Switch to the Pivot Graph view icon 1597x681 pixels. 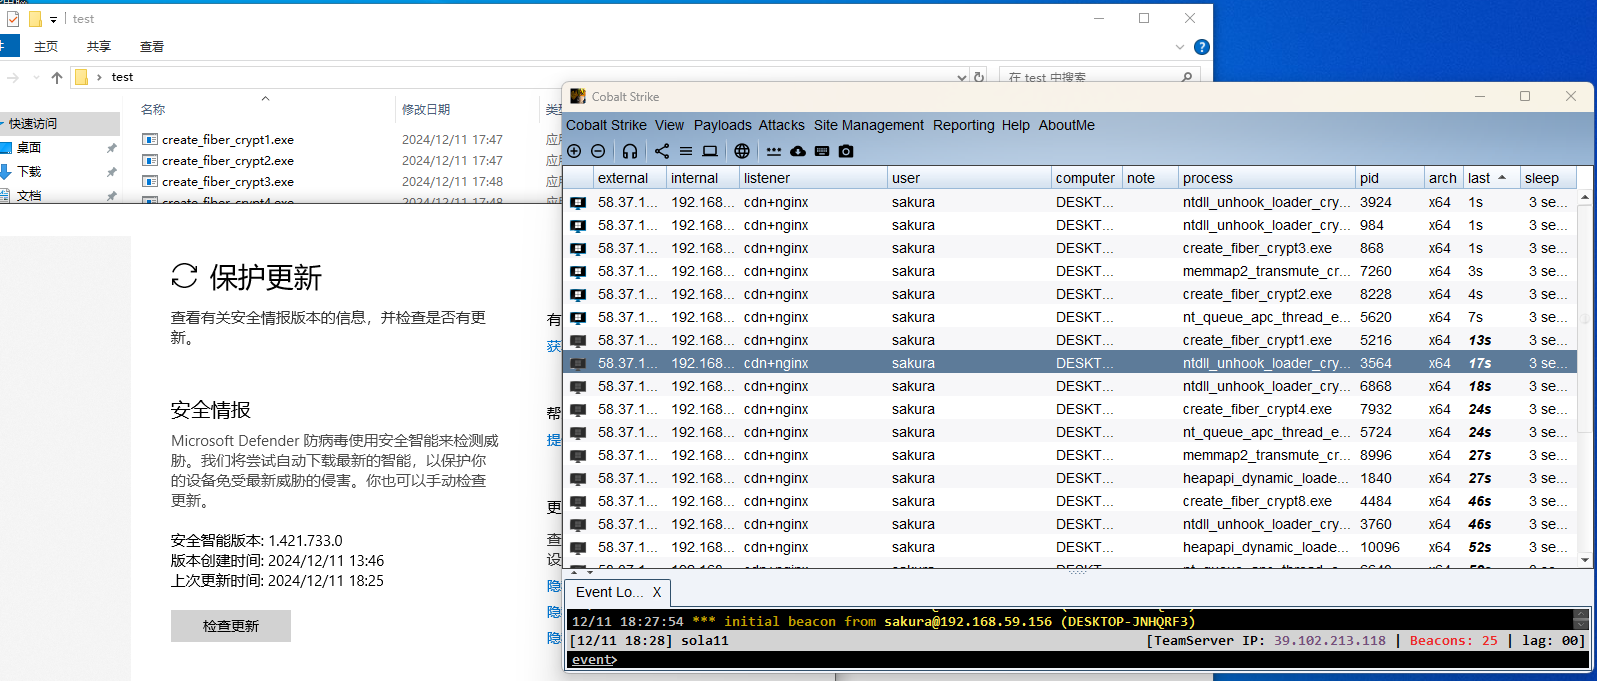tap(662, 151)
